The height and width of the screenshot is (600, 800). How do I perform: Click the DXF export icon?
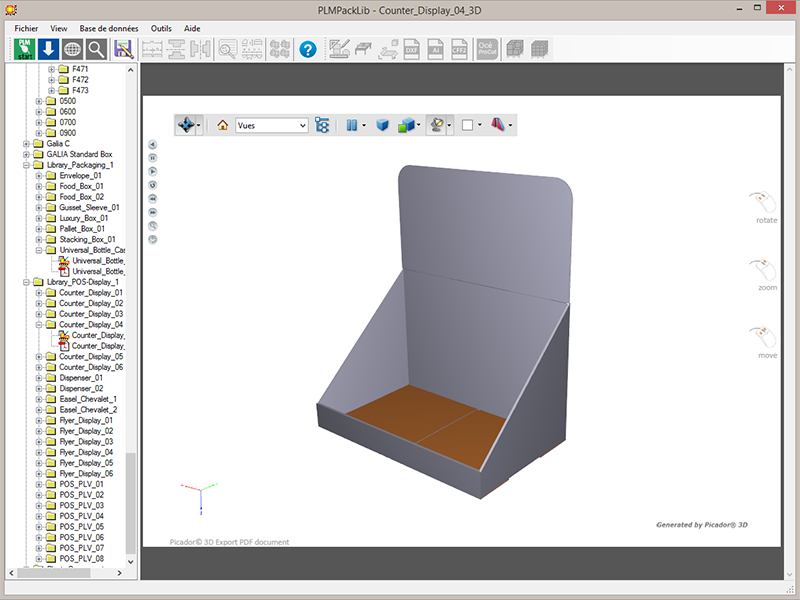point(411,49)
